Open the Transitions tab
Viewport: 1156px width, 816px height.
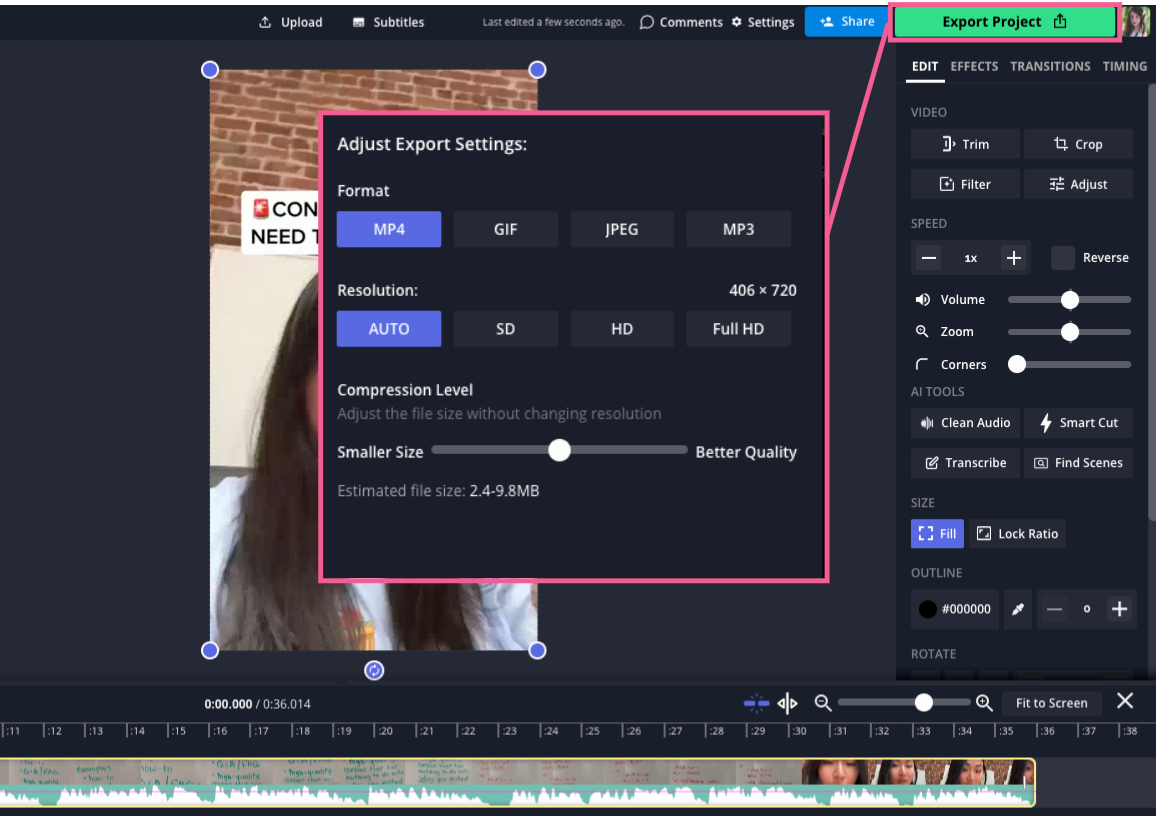tap(1050, 66)
